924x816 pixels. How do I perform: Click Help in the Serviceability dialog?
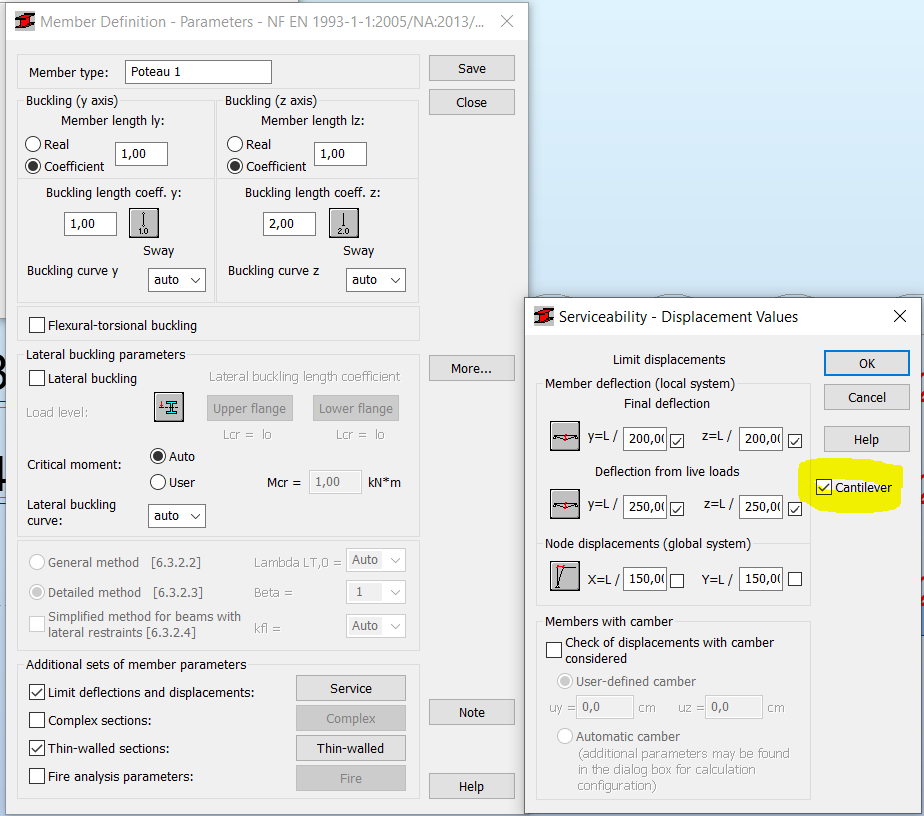tap(866, 440)
